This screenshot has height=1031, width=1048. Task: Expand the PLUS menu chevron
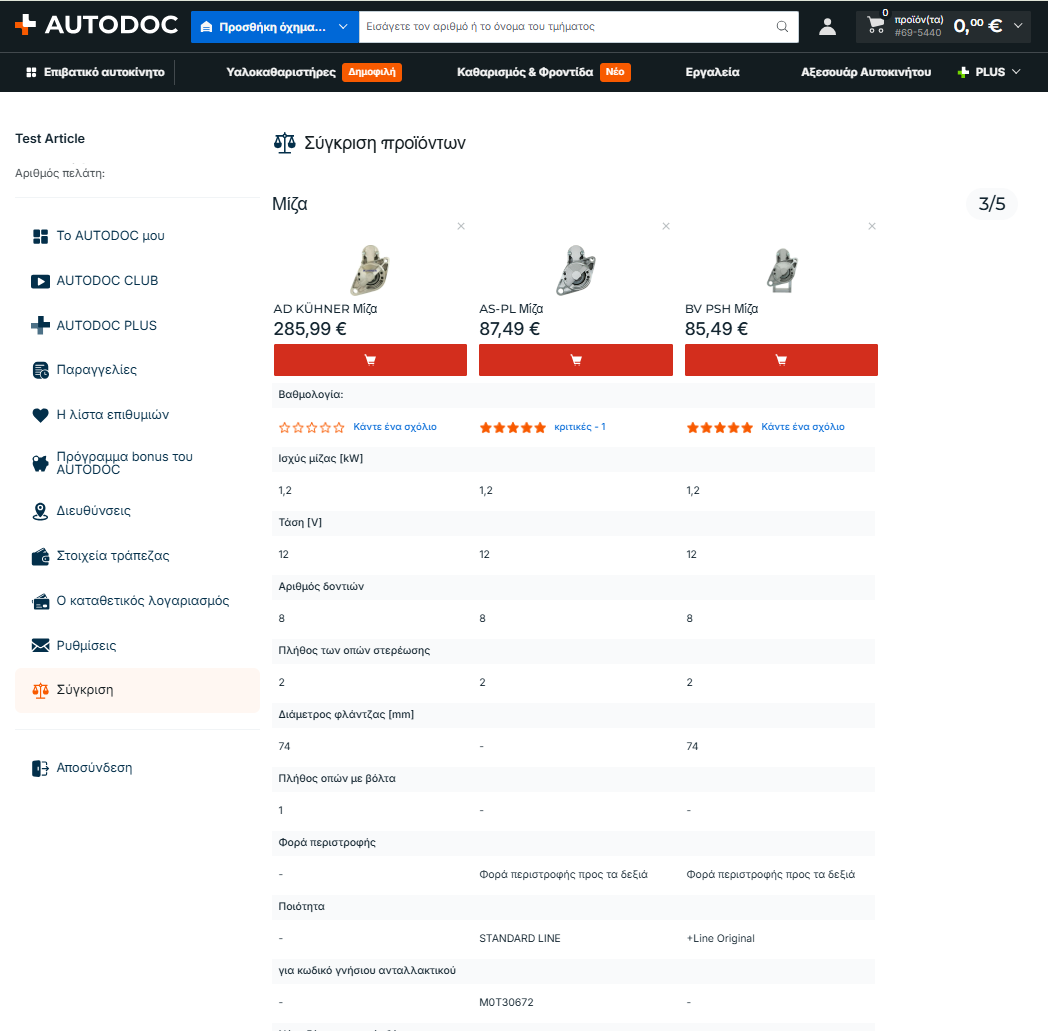[1017, 71]
